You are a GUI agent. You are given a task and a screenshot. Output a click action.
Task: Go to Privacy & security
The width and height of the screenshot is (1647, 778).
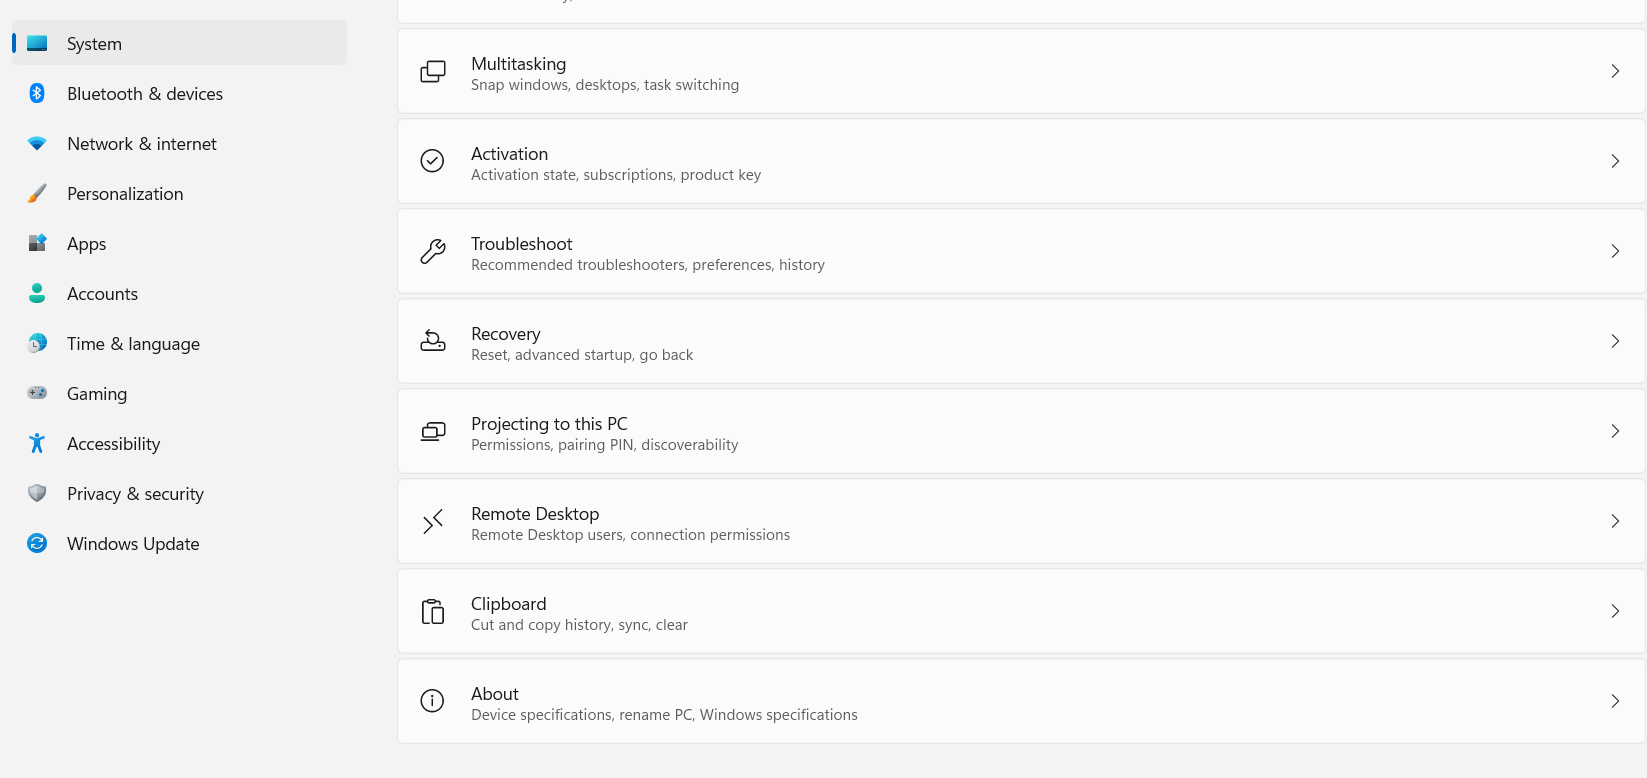click(x=135, y=494)
